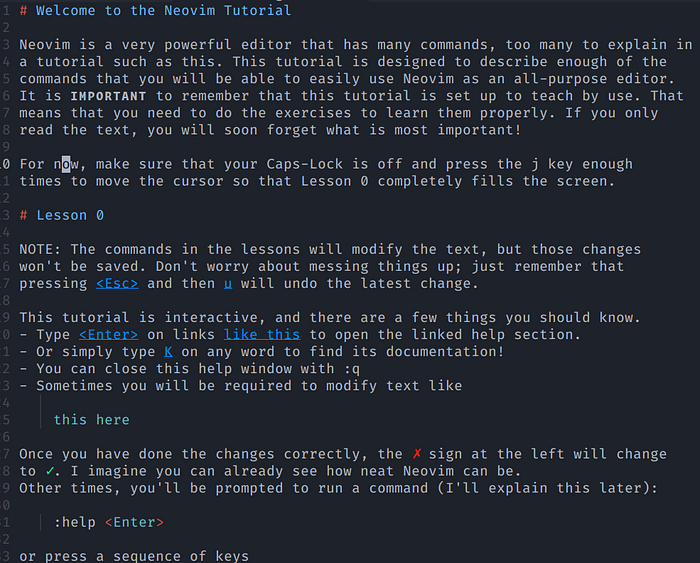The height and width of the screenshot is (563, 700).
Task: Click the <Esc> help link
Action: [117, 284]
